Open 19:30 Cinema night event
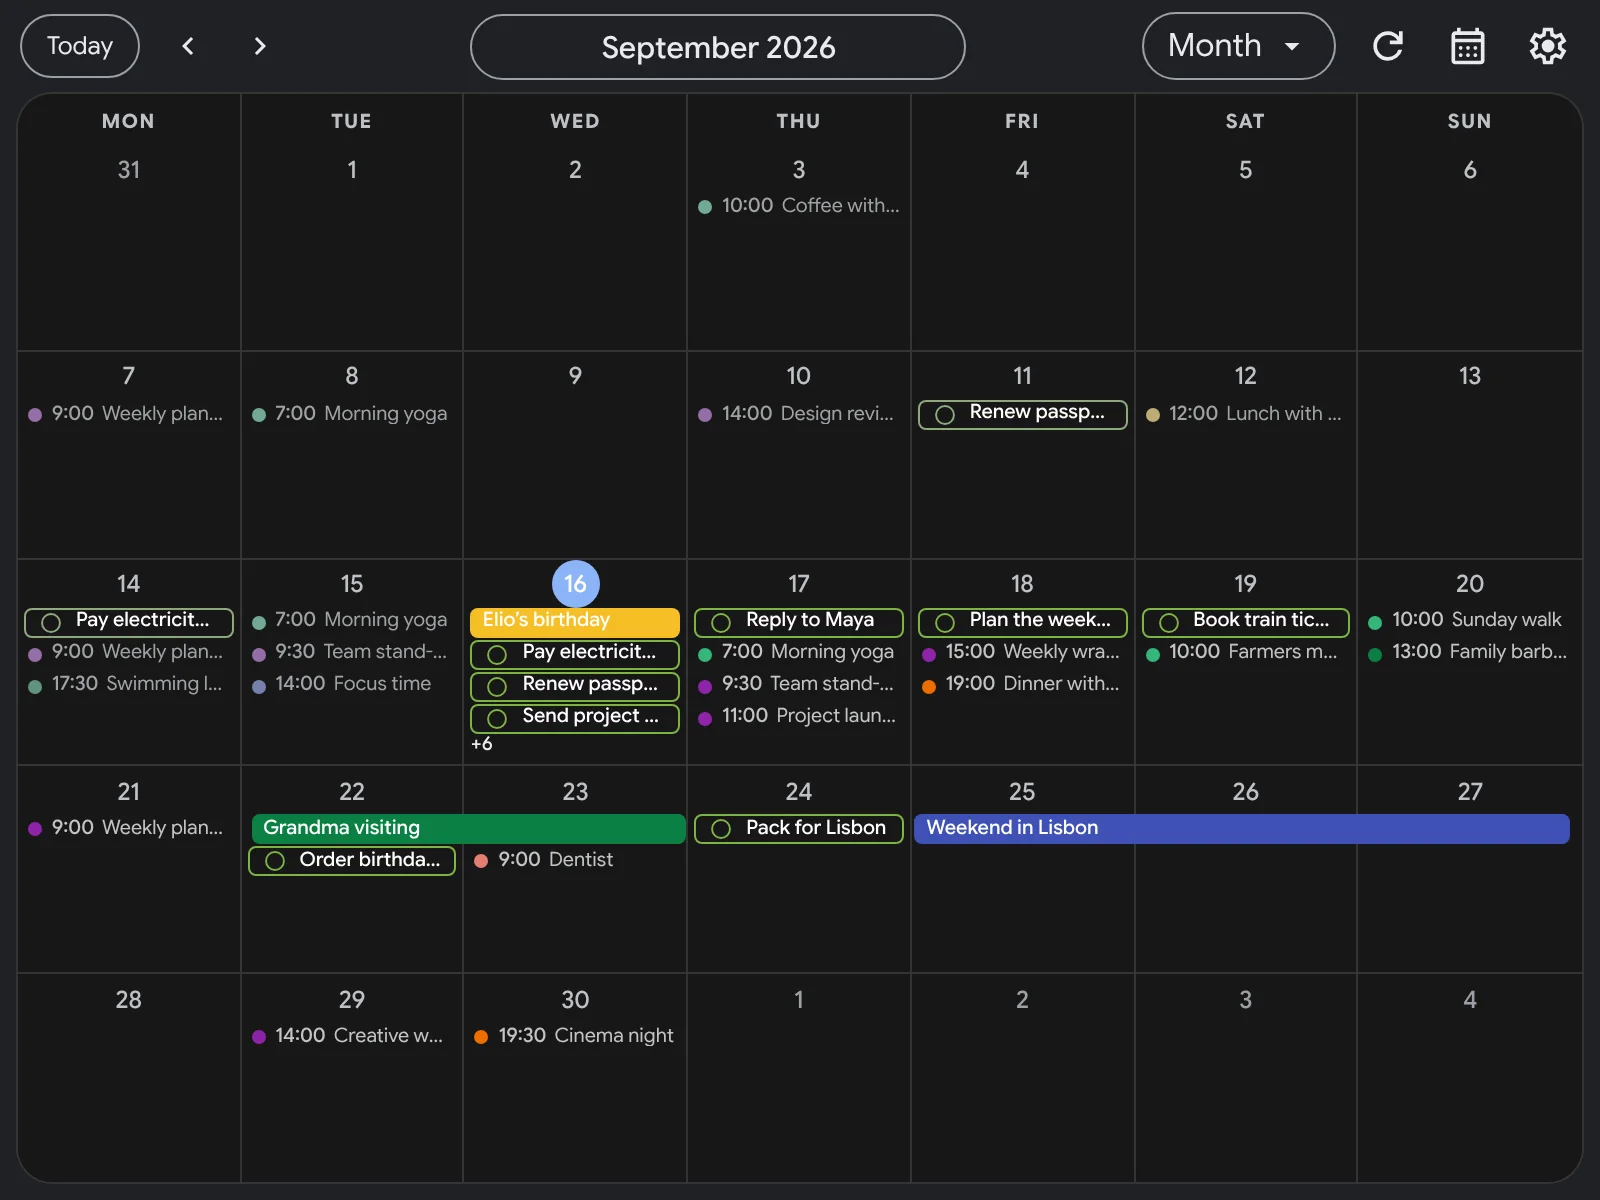Screen dimensions: 1600x1200 (575, 1036)
